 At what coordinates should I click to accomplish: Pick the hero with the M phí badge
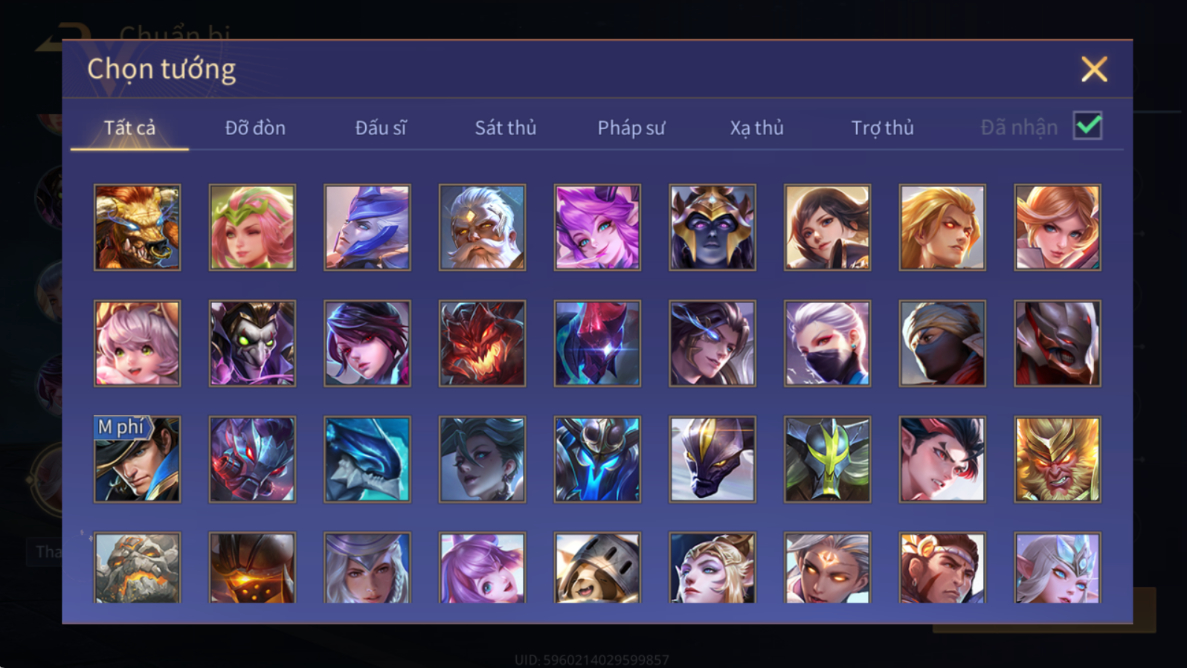137,459
